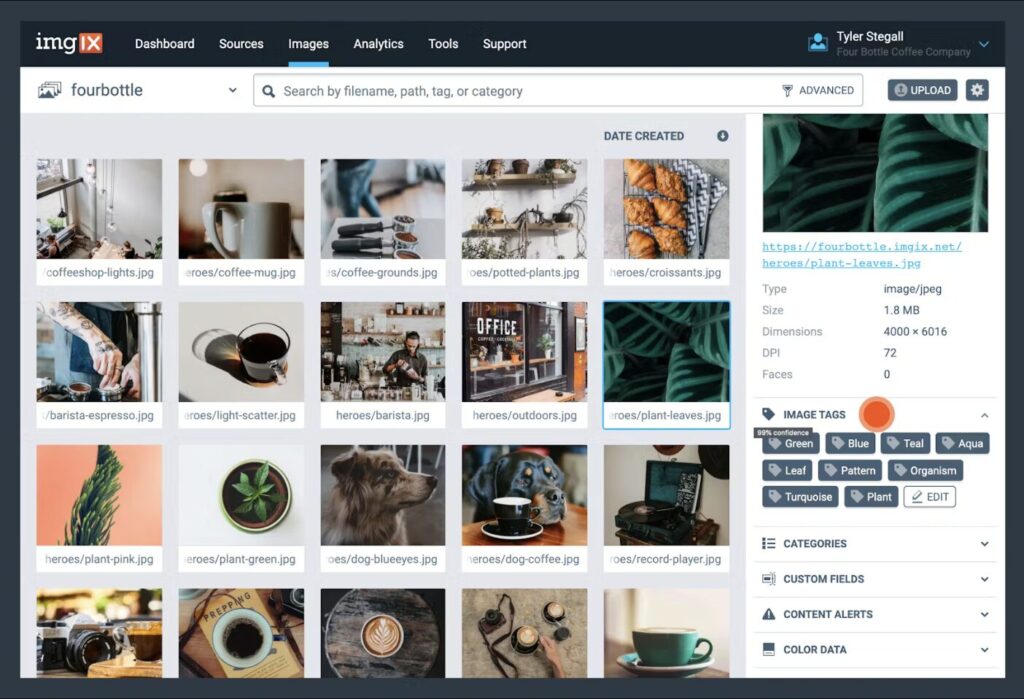Click the search magnifier icon
The height and width of the screenshot is (699, 1024).
pyautogui.click(x=268, y=91)
